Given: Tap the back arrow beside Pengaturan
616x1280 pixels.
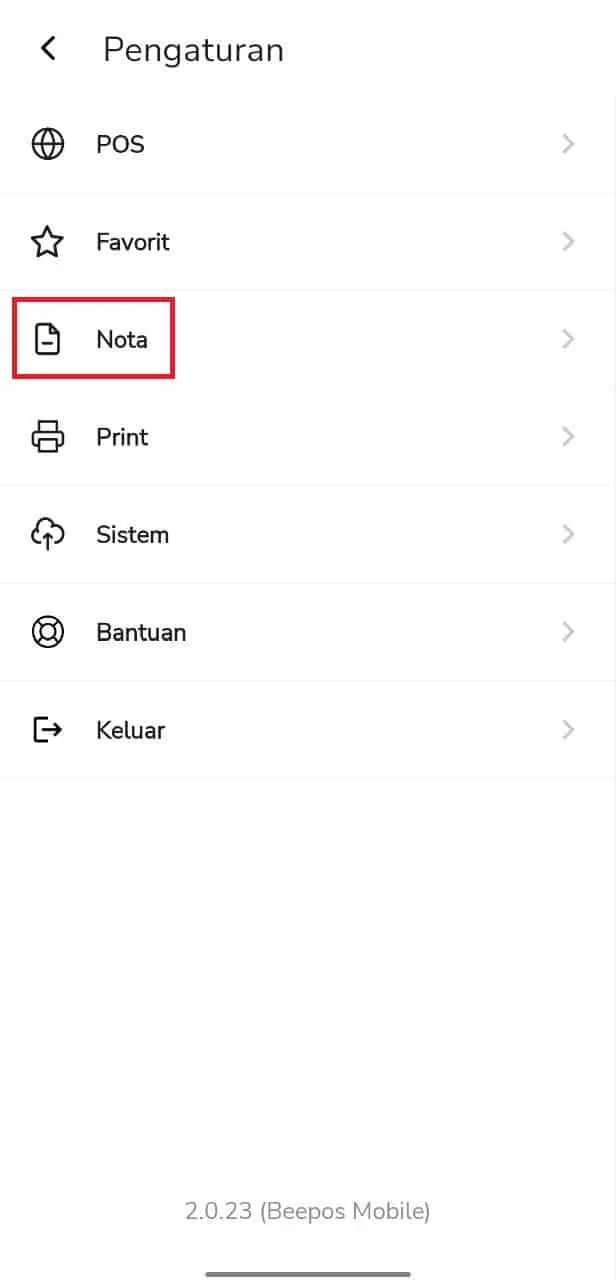Looking at the screenshot, I should point(48,48).
